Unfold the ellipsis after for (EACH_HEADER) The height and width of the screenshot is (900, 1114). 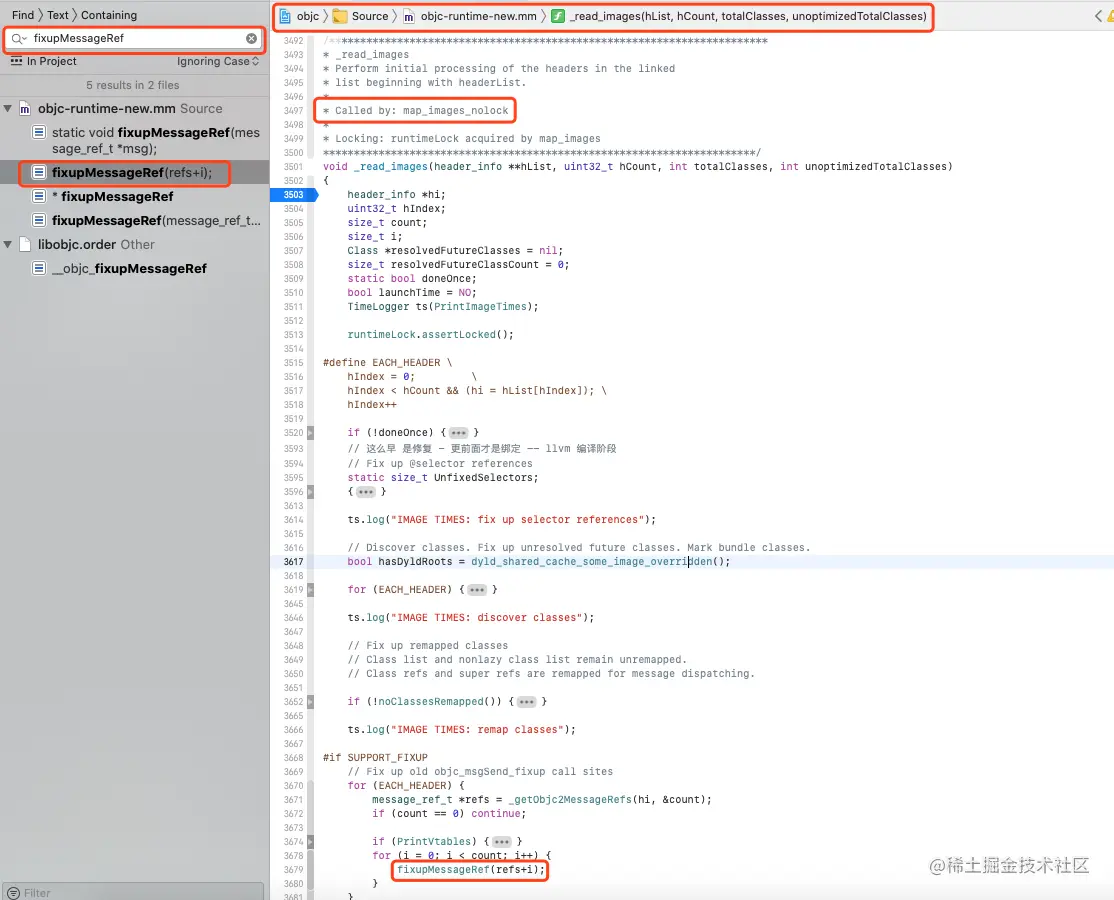tap(477, 590)
